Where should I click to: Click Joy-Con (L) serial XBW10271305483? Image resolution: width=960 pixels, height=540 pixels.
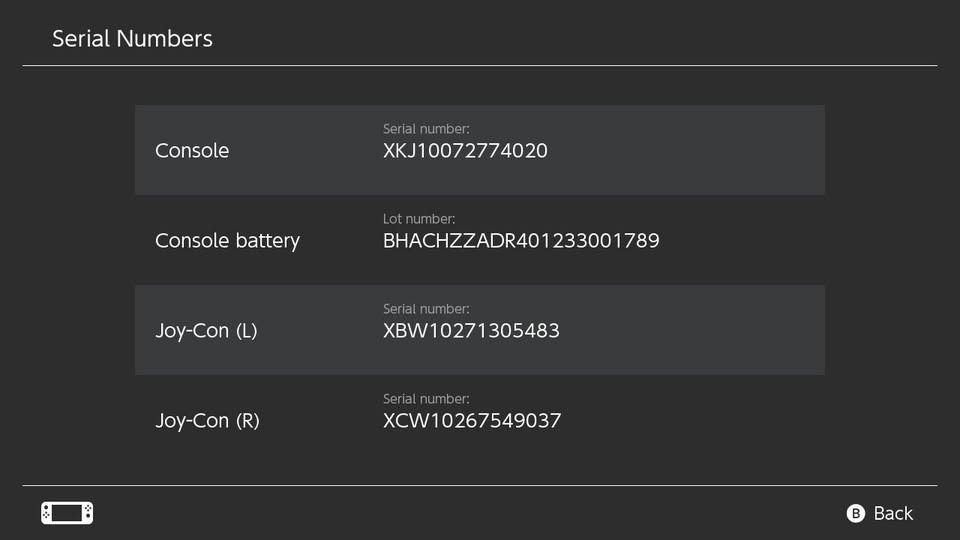click(x=471, y=331)
